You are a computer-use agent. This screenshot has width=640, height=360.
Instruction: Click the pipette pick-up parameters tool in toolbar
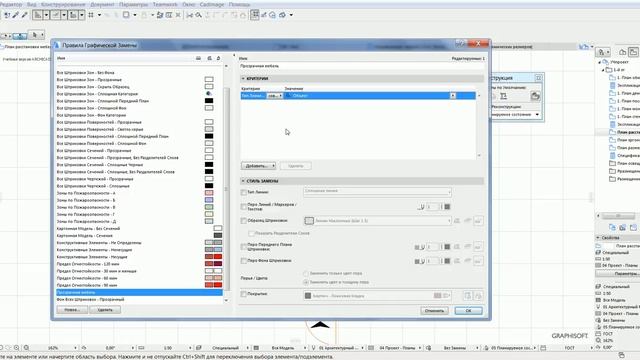(x=16, y=15)
